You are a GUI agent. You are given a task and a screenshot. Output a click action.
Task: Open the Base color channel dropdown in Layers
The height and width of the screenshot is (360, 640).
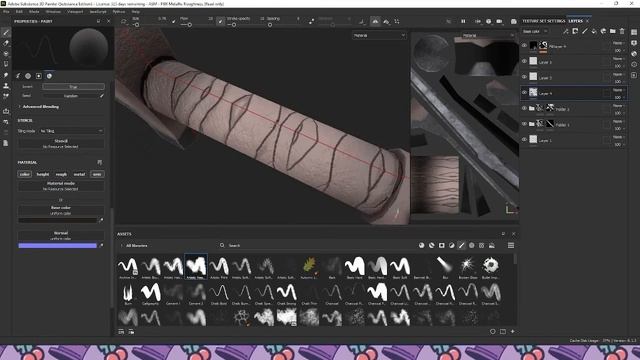pyautogui.click(x=535, y=31)
